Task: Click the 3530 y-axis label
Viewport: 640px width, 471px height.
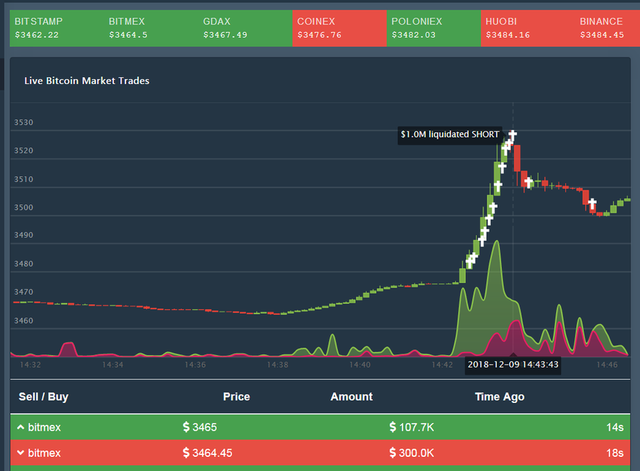Action: pos(24,122)
